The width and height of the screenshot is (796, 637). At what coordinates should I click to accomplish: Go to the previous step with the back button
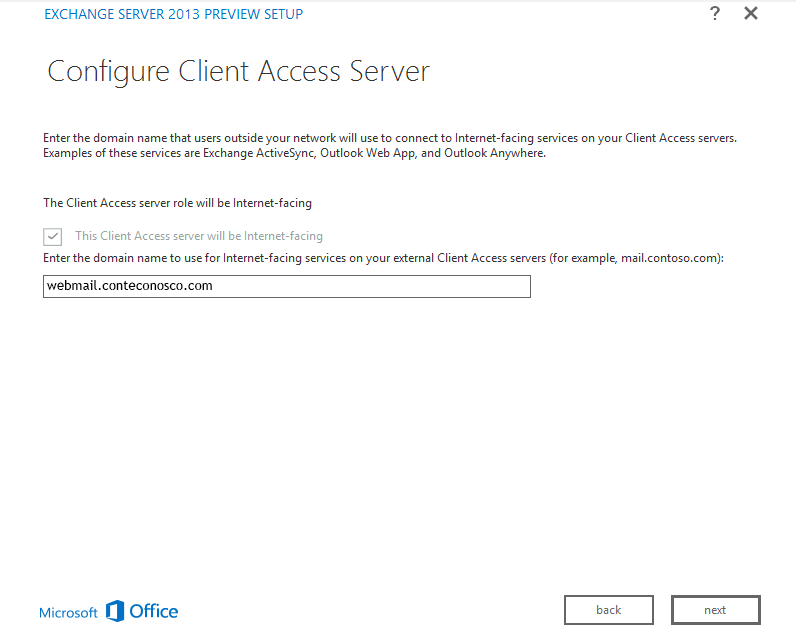pyautogui.click(x=608, y=610)
